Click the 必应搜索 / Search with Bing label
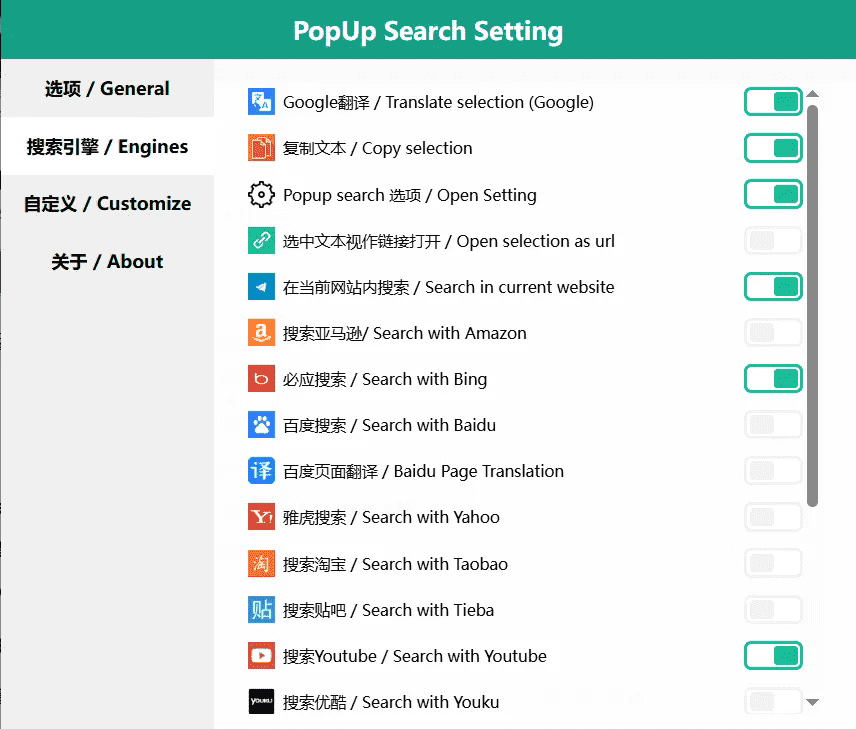Image resolution: width=856 pixels, height=729 pixels. point(385,380)
